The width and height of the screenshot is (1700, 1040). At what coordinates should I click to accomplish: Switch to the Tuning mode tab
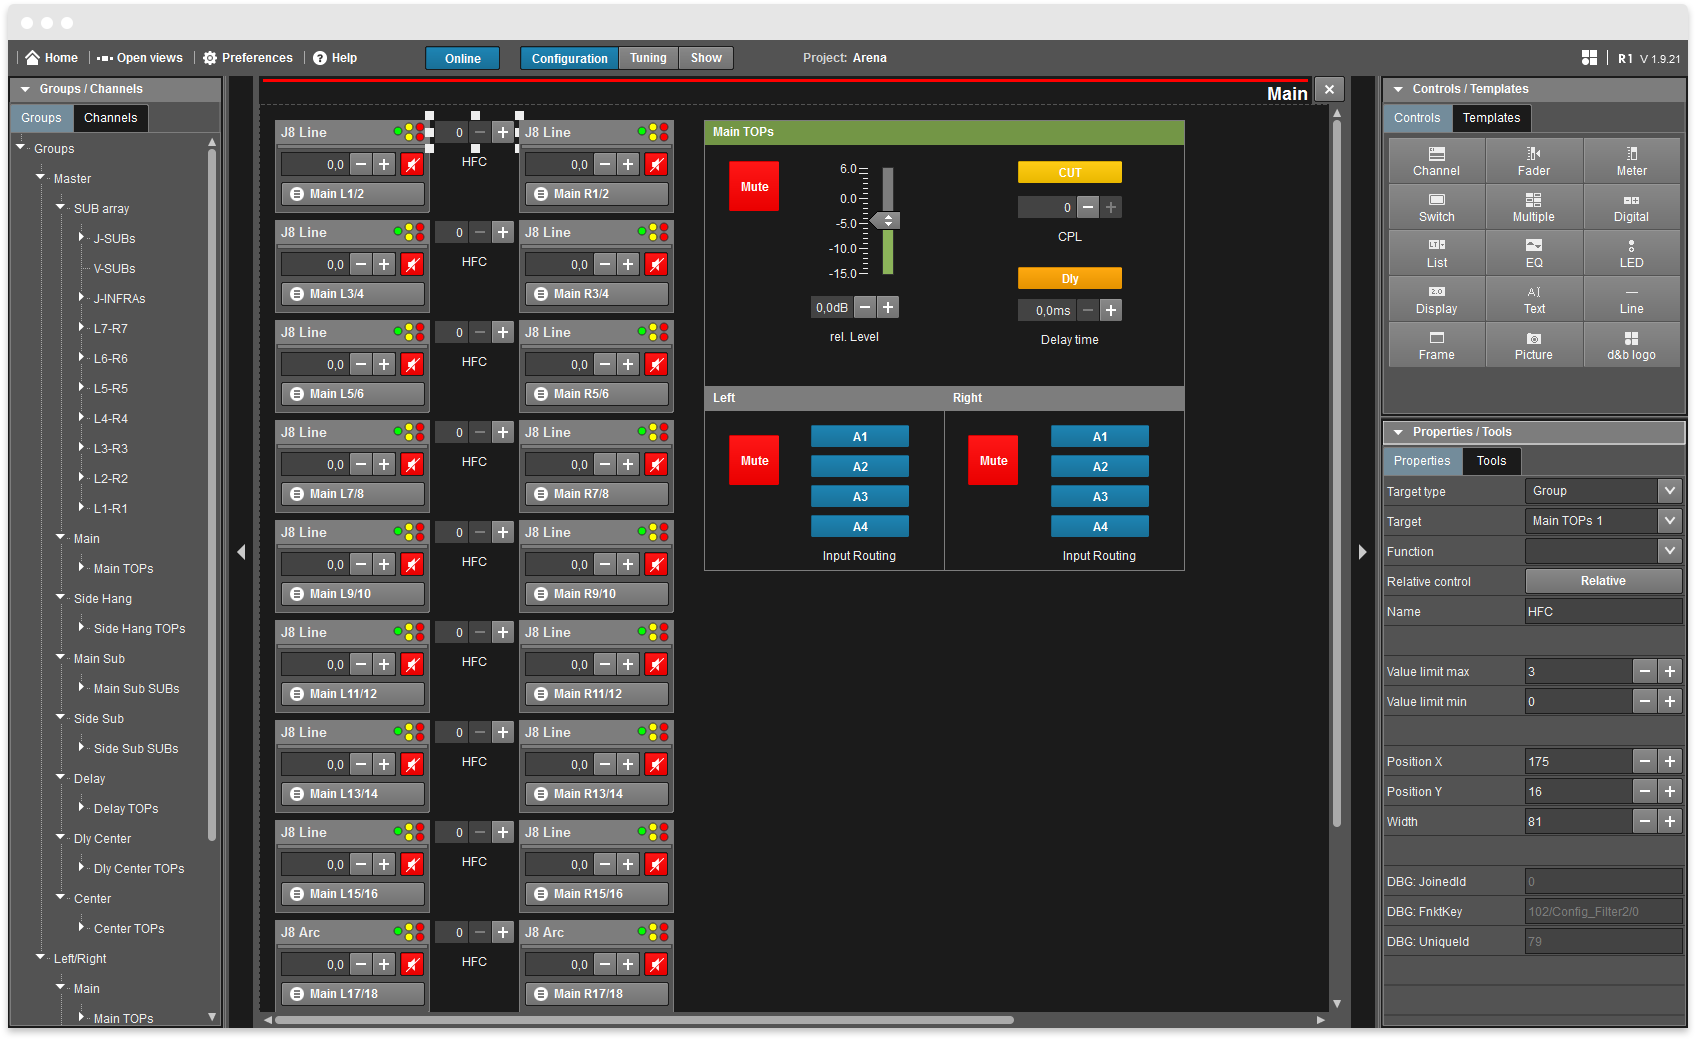pyautogui.click(x=648, y=58)
